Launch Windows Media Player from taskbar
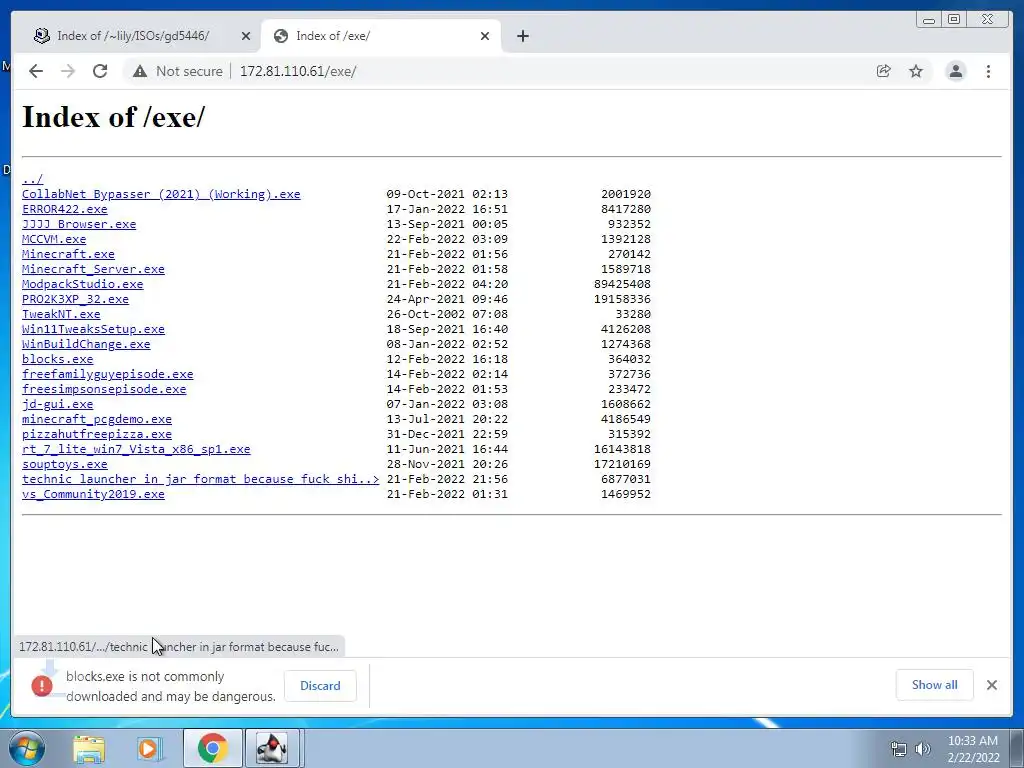Viewport: 1024px width, 768px height. 150,748
